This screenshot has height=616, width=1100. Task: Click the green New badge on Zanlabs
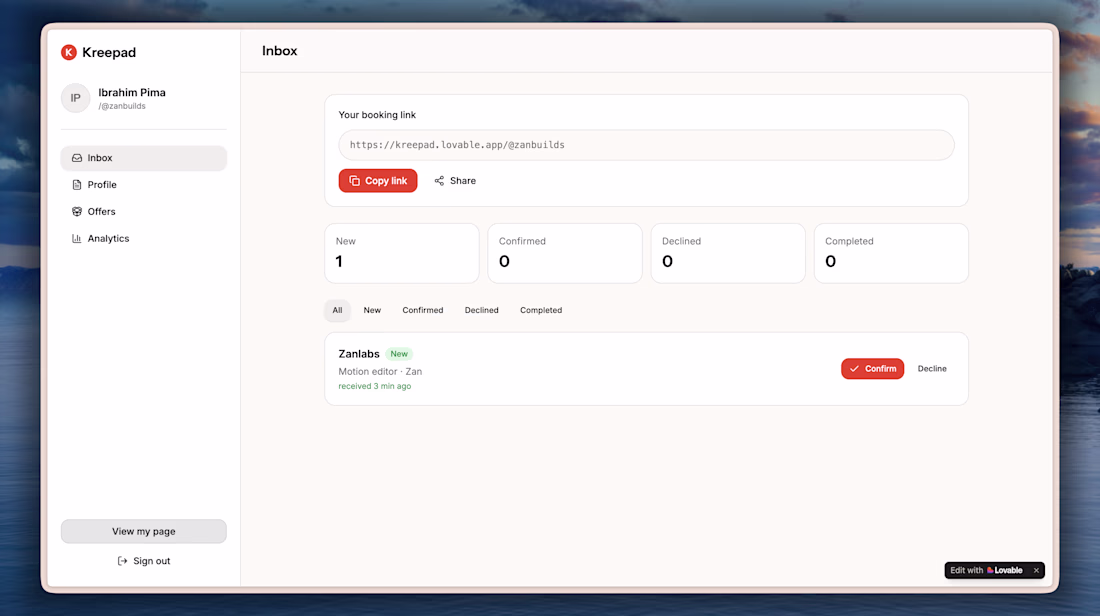click(x=398, y=354)
